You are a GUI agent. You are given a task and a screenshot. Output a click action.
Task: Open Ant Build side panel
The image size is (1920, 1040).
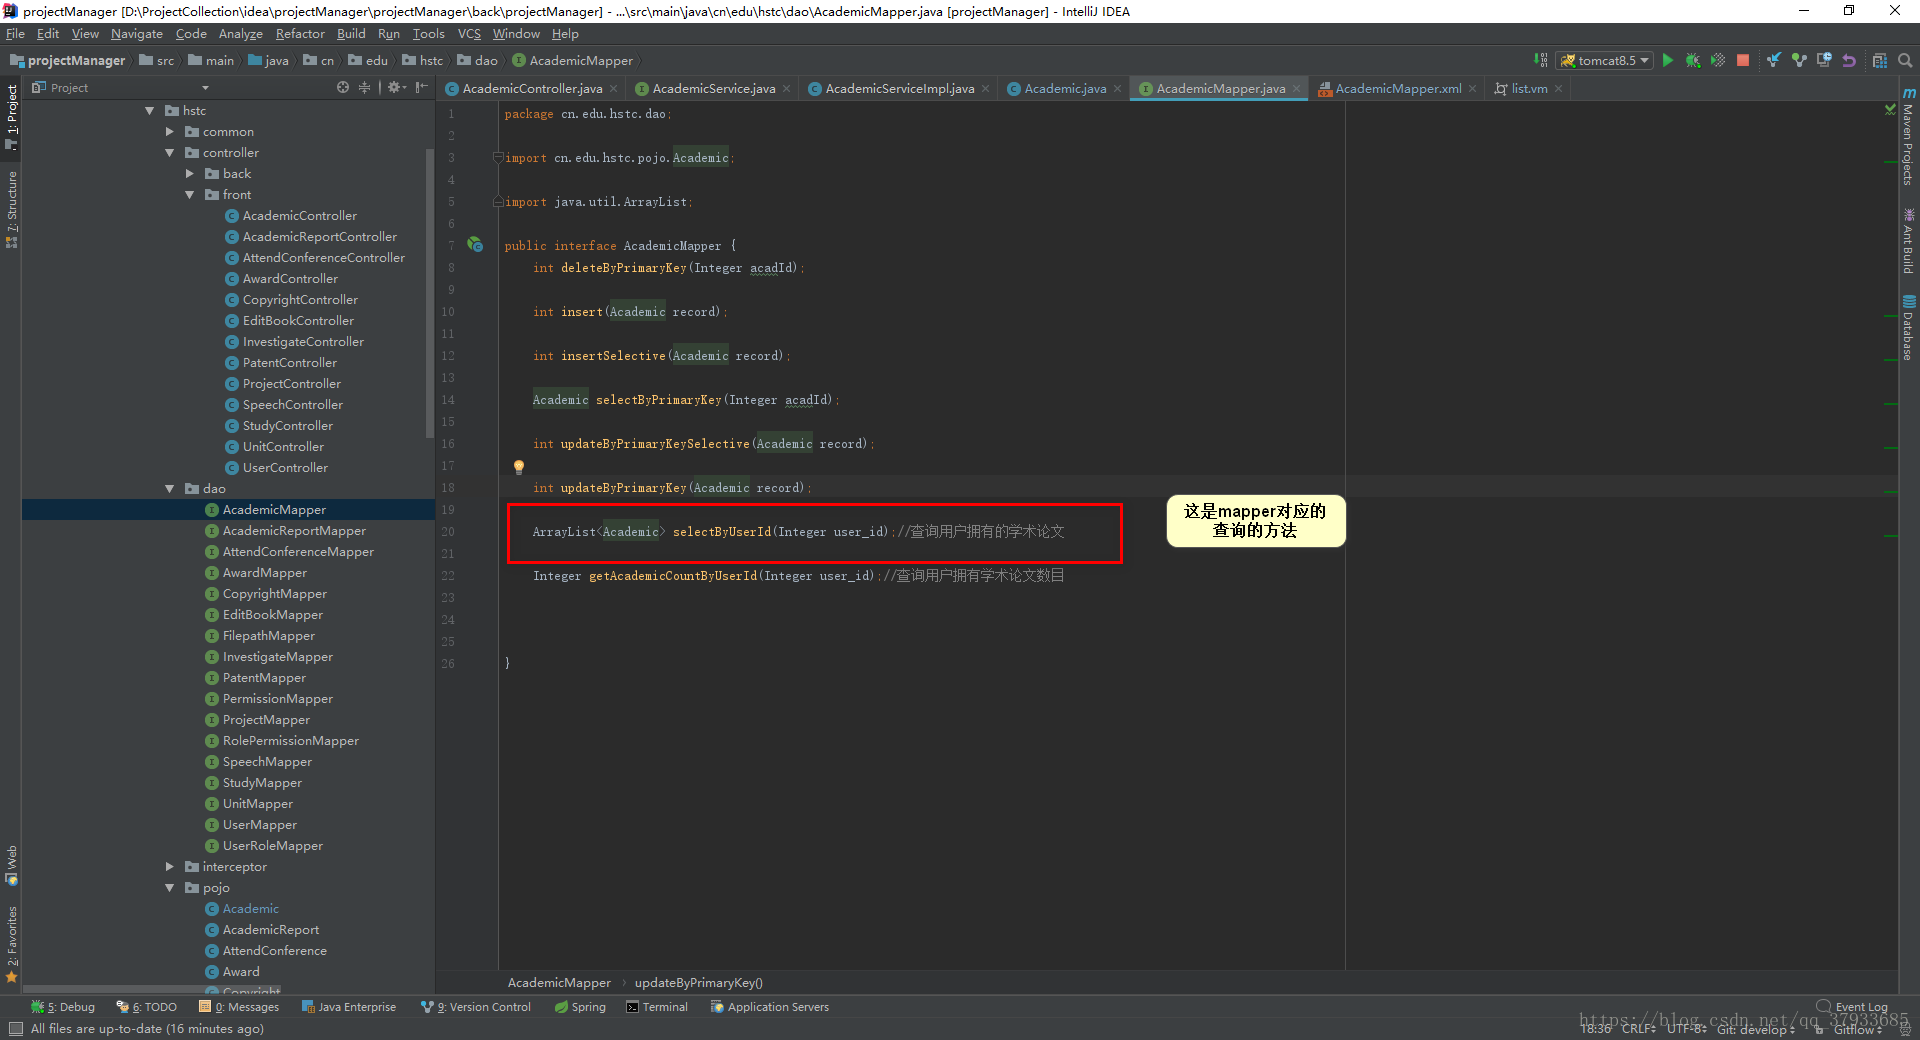point(1909,241)
